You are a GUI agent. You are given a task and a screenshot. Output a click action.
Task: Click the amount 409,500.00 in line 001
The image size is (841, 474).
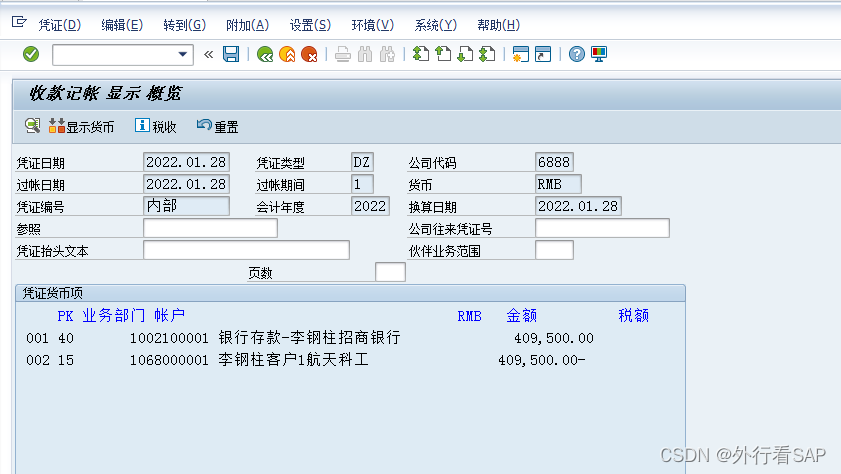click(554, 338)
